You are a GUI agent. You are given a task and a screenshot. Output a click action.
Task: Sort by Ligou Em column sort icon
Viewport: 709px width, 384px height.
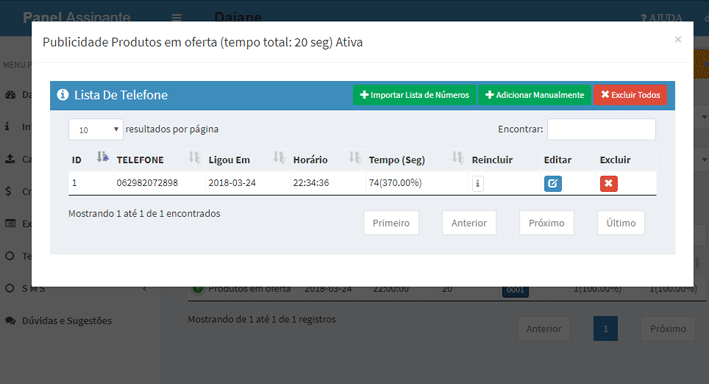279,157
